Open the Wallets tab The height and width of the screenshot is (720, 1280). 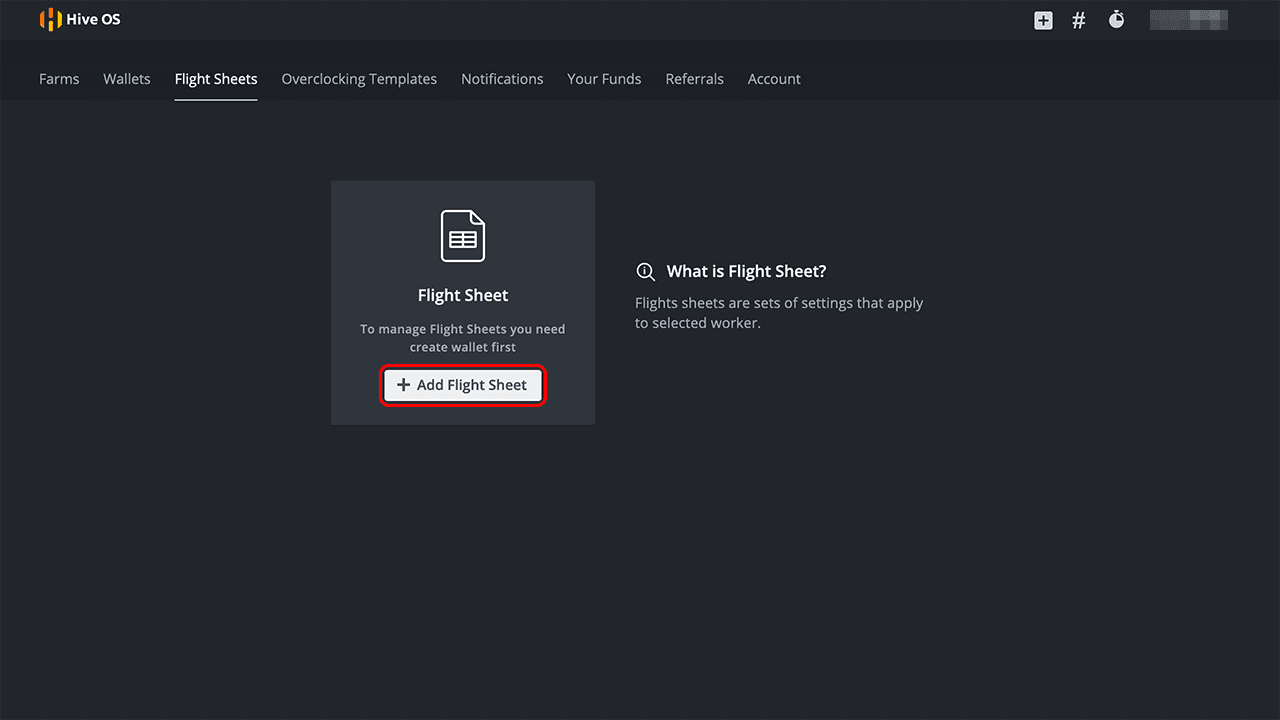(x=127, y=79)
